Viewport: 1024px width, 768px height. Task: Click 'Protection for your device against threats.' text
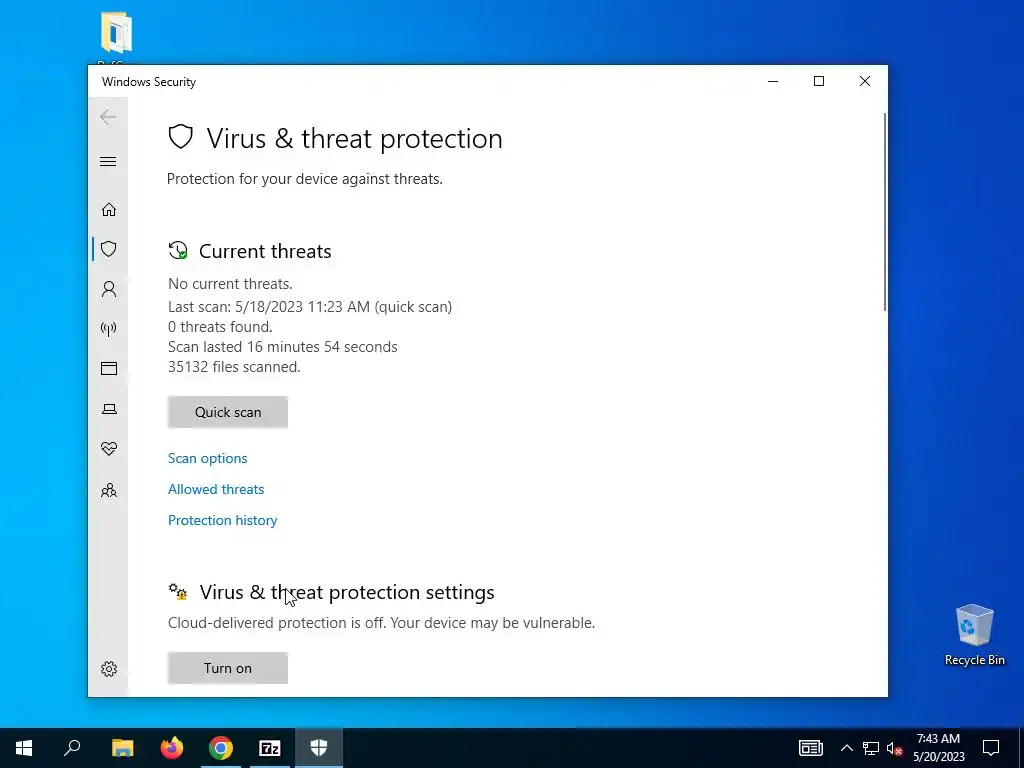(305, 179)
